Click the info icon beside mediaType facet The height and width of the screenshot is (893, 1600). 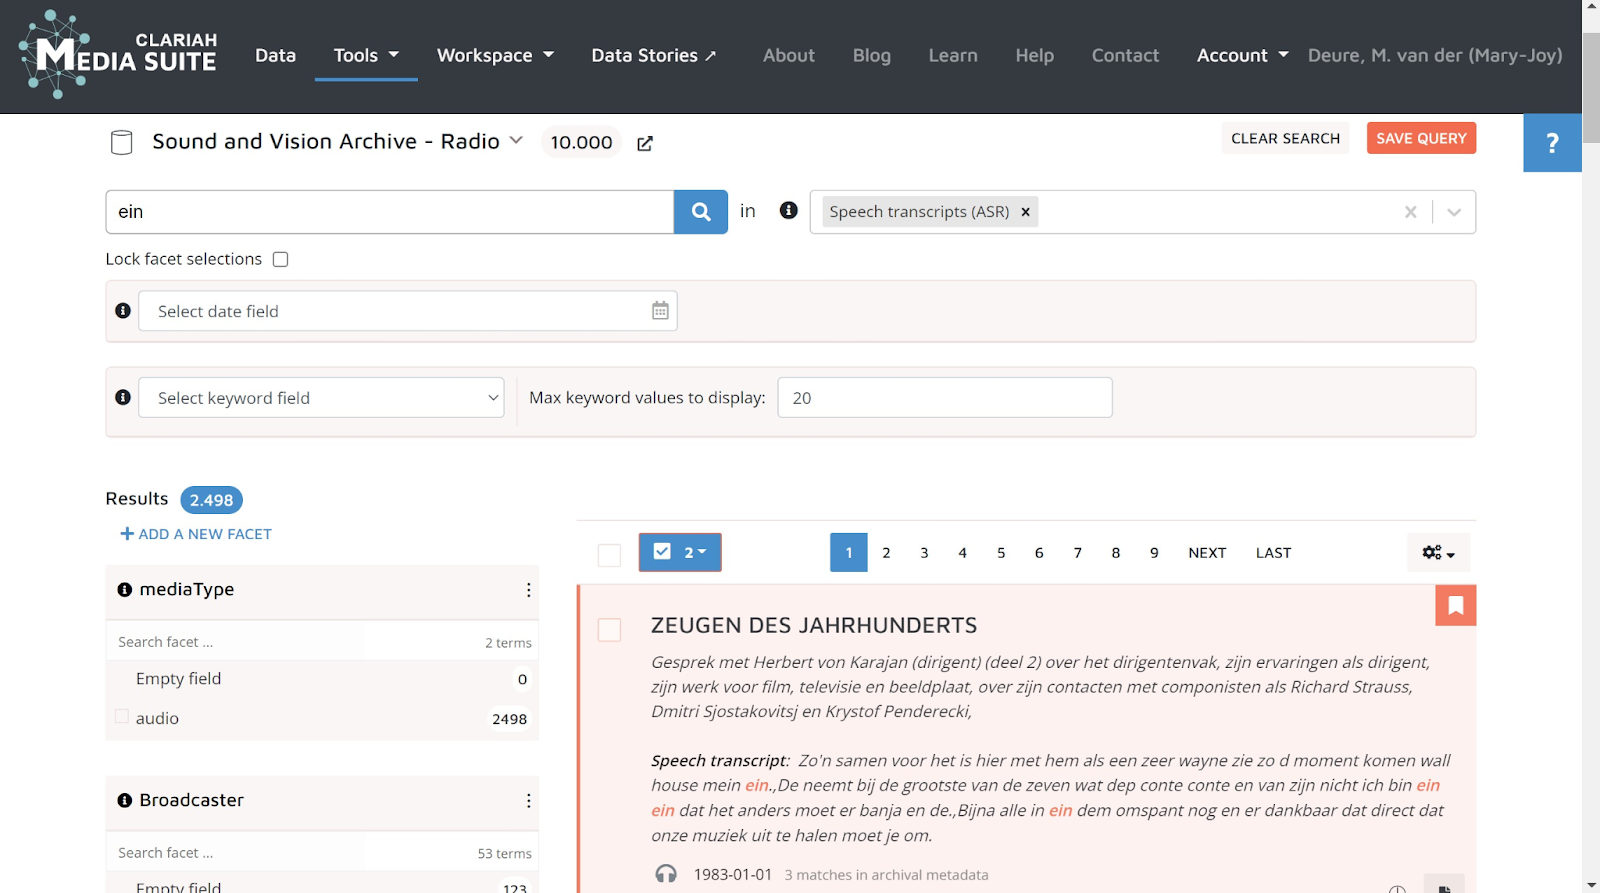tap(125, 590)
